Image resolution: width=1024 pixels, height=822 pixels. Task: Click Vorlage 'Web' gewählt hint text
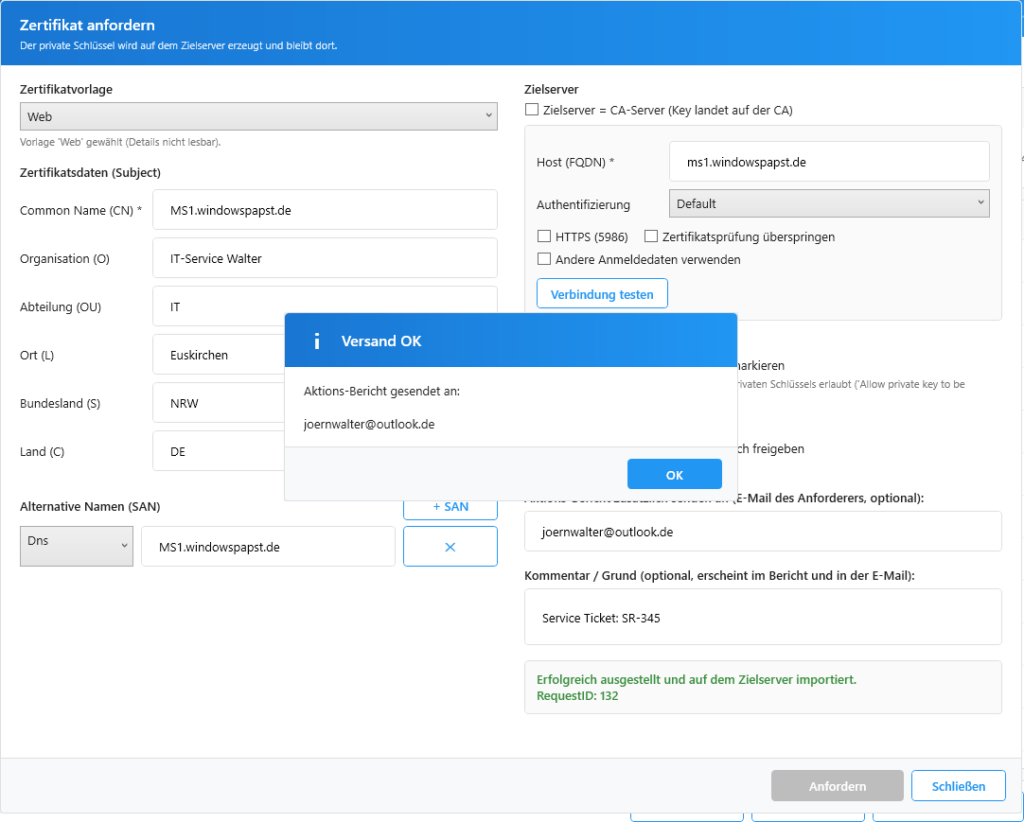(120, 142)
